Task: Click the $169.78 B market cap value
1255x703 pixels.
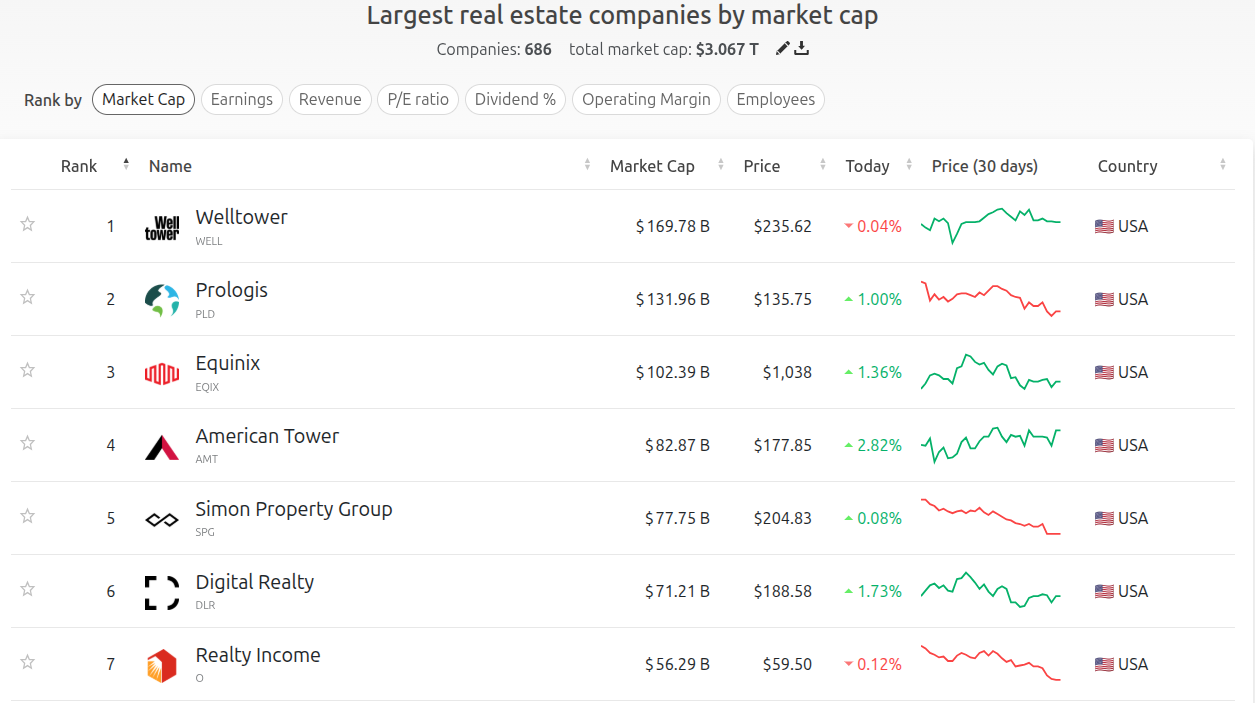Action: tap(673, 226)
